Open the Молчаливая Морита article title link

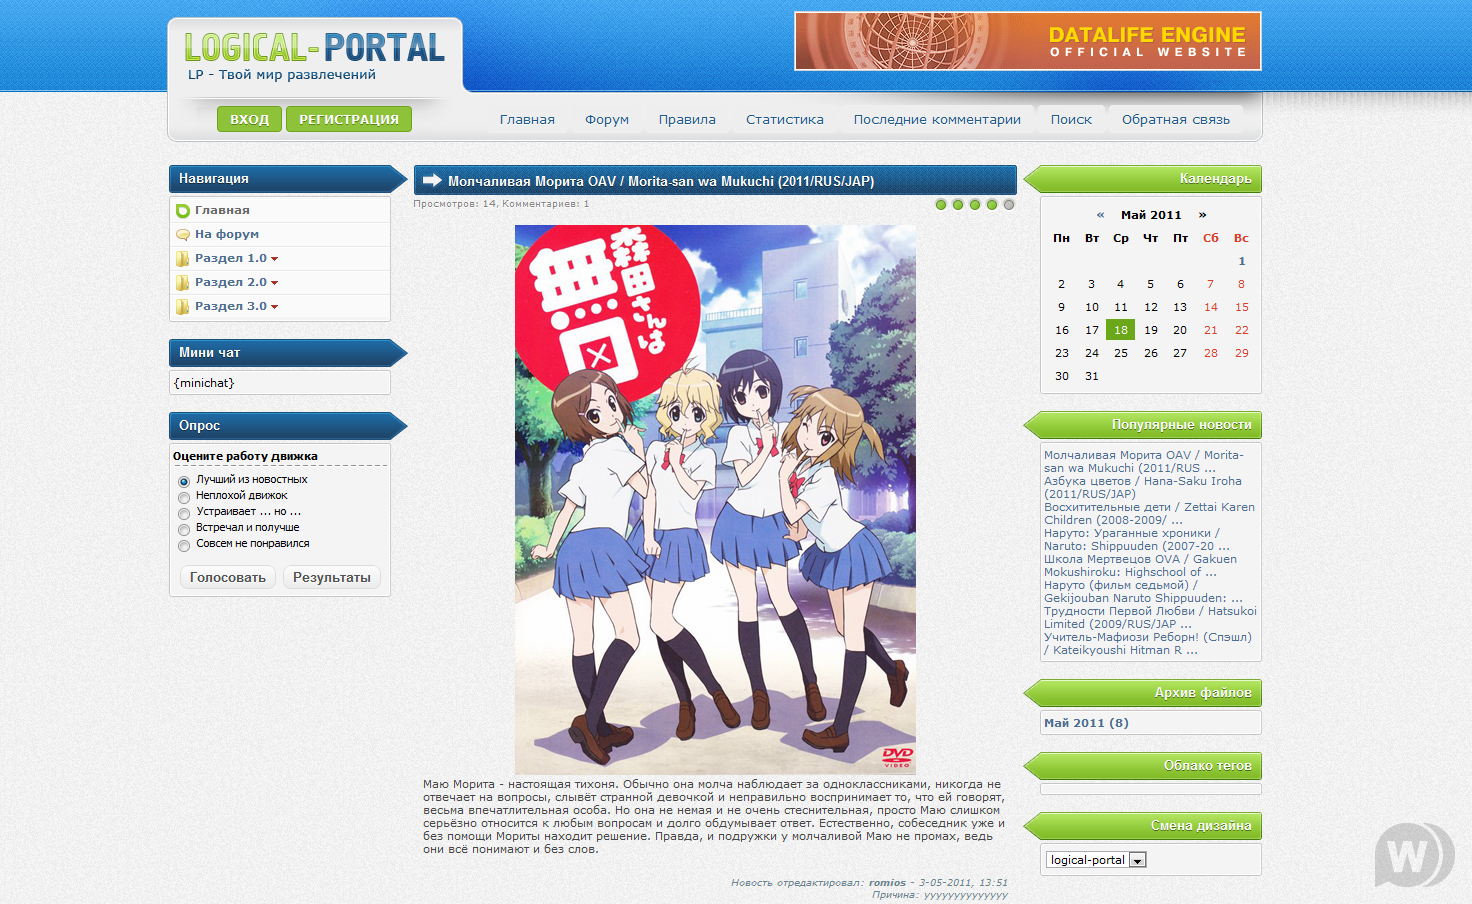(x=661, y=181)
